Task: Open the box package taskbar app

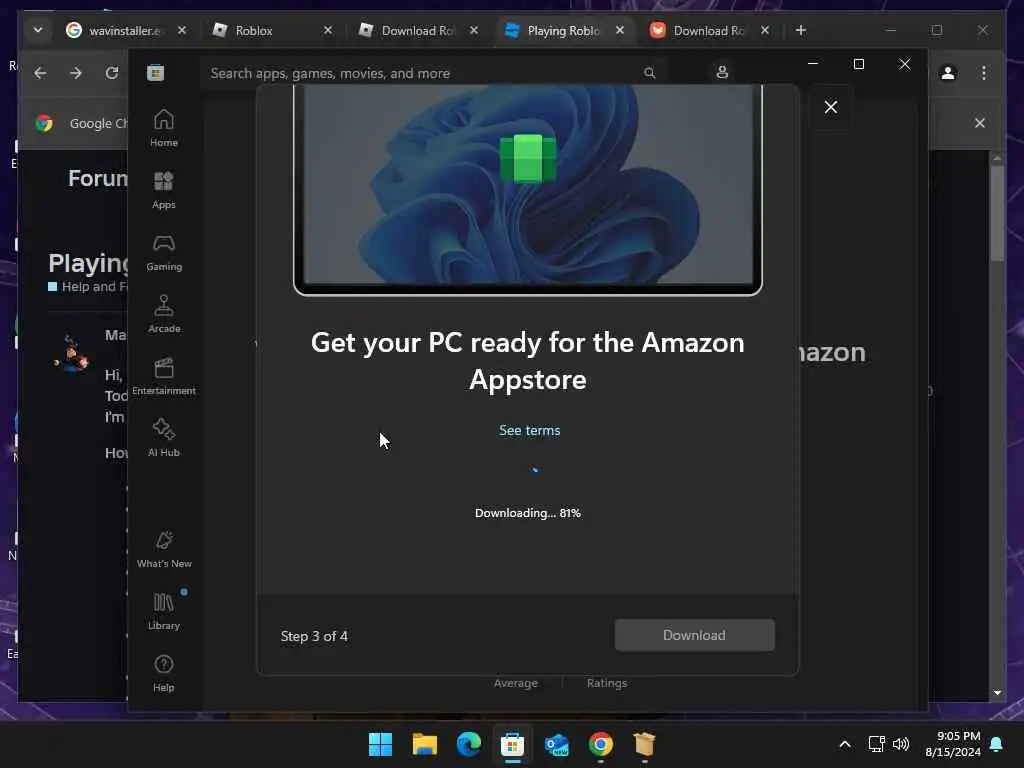Action: 644,744
